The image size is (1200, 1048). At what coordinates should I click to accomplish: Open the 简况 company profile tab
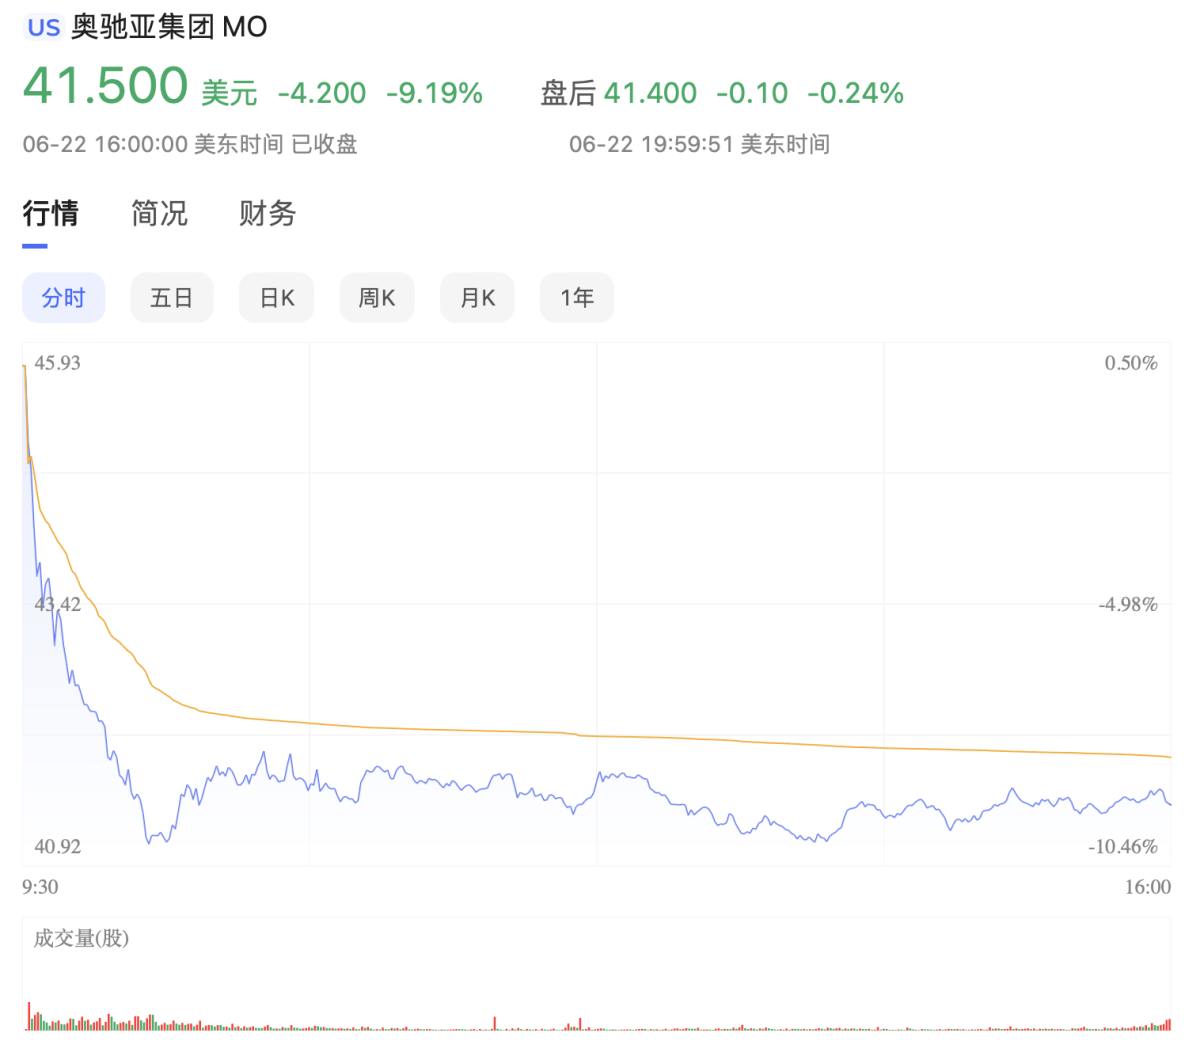pos(158,214)
